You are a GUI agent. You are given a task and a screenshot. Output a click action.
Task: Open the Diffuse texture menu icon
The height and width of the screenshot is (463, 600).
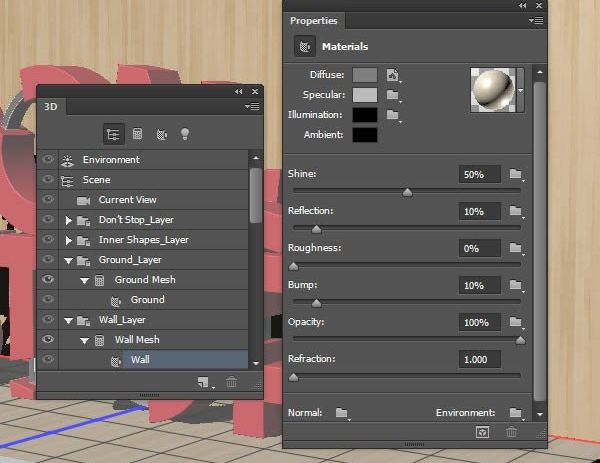click(x=393, y=75)
